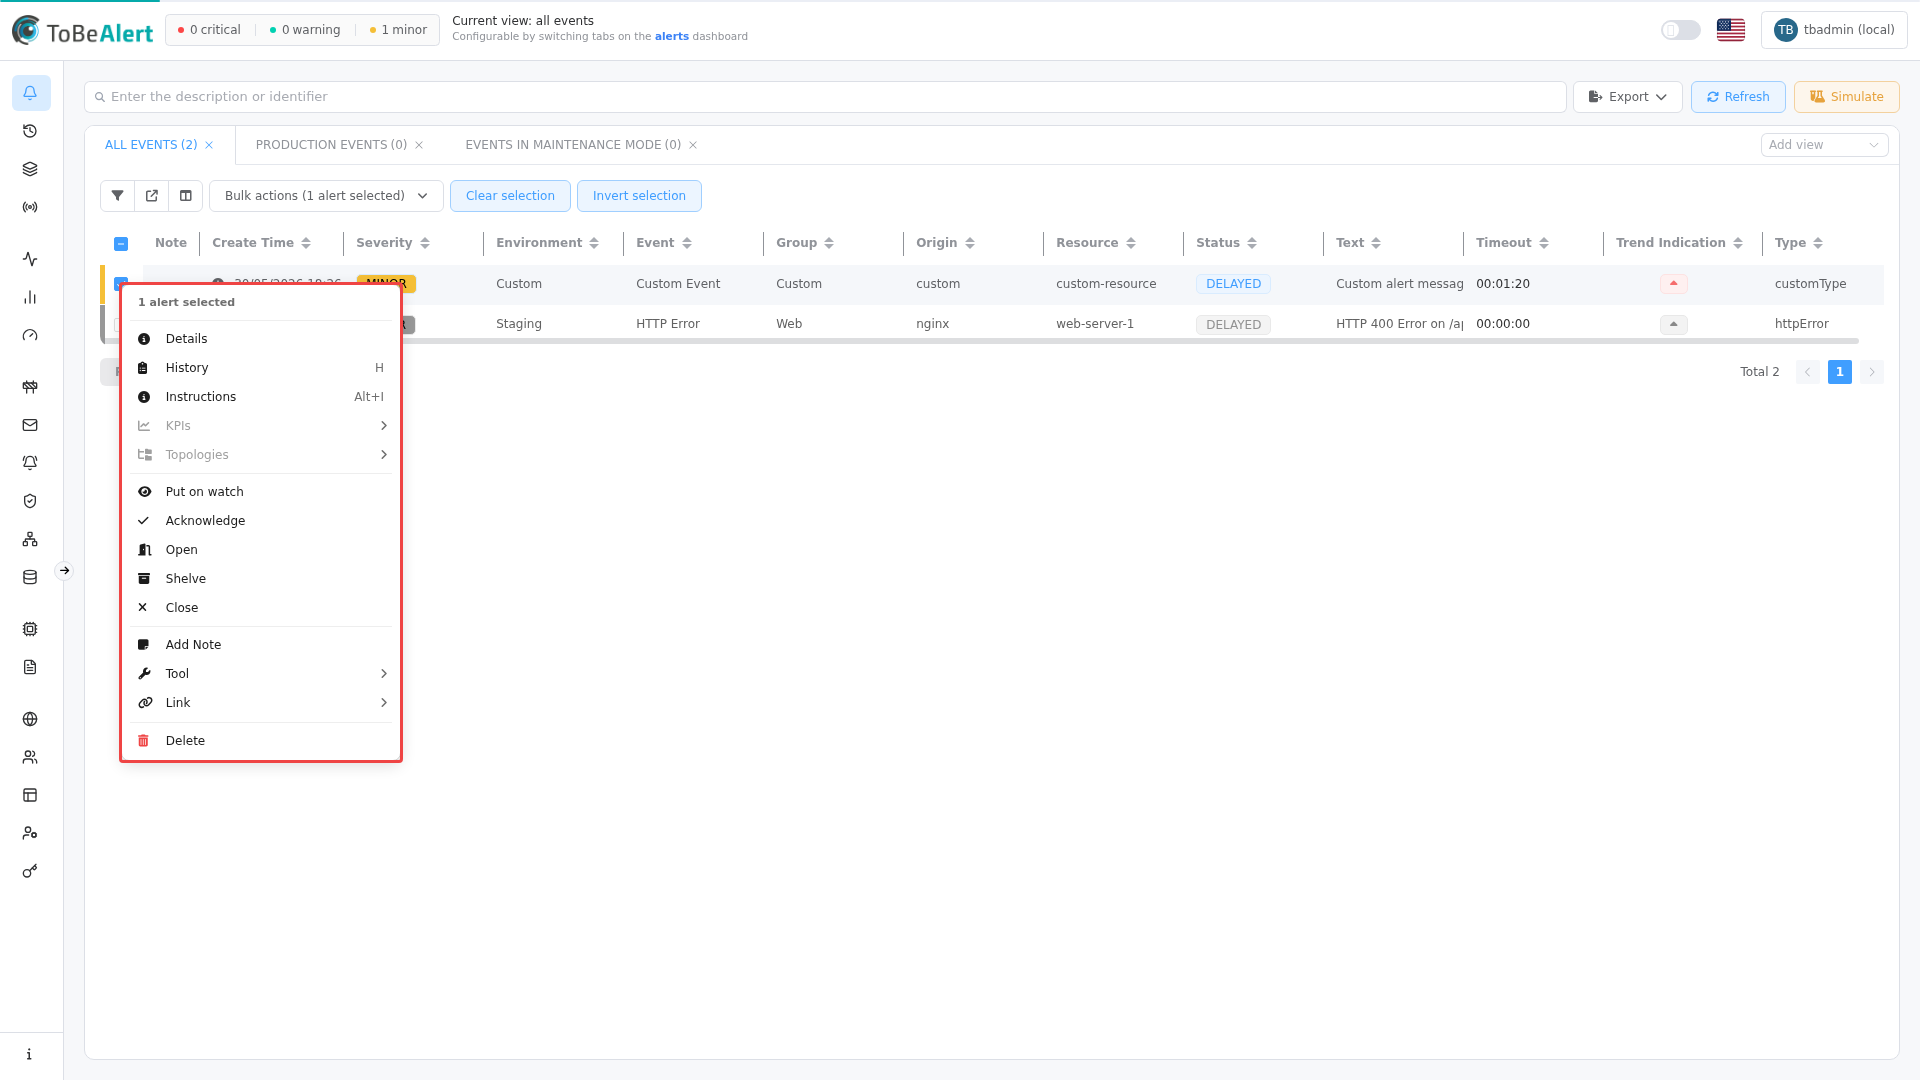Click the CPU chip sidebar icon
The width and height of the screenshot is (1920, 1080).
click(x=30, y=629)
